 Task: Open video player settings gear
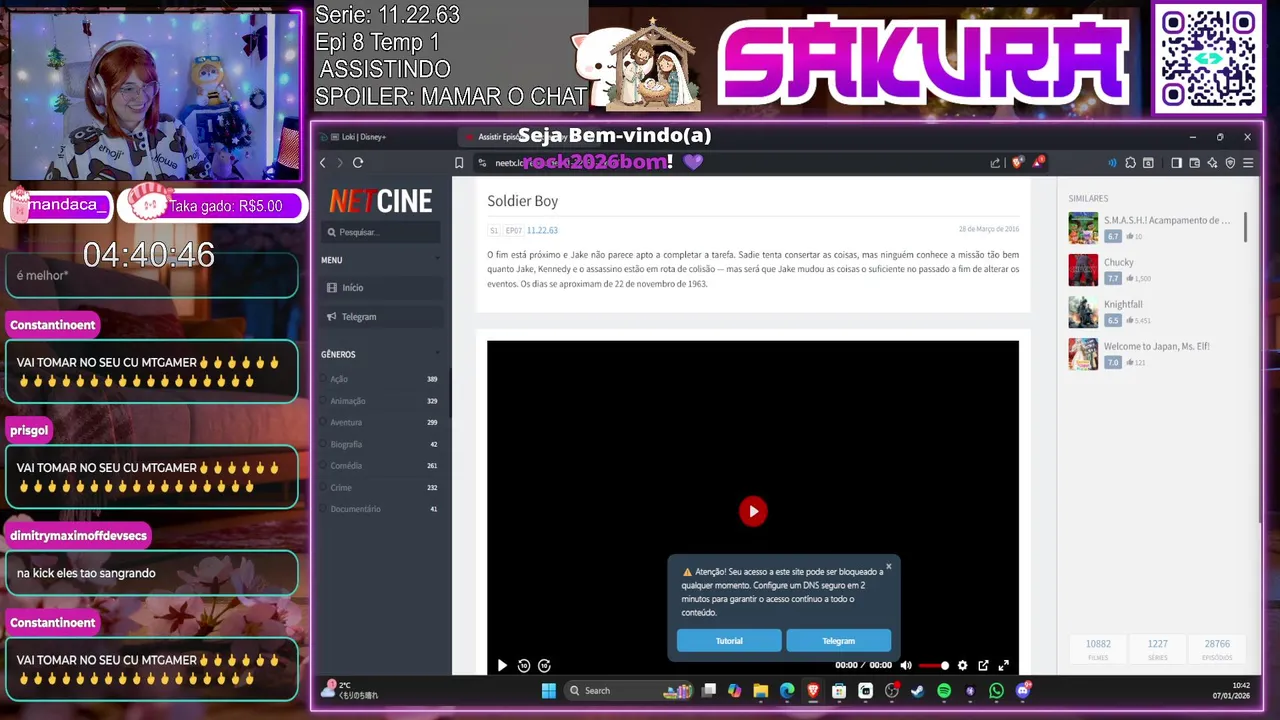pyautogui.click(x=962, y=665)
